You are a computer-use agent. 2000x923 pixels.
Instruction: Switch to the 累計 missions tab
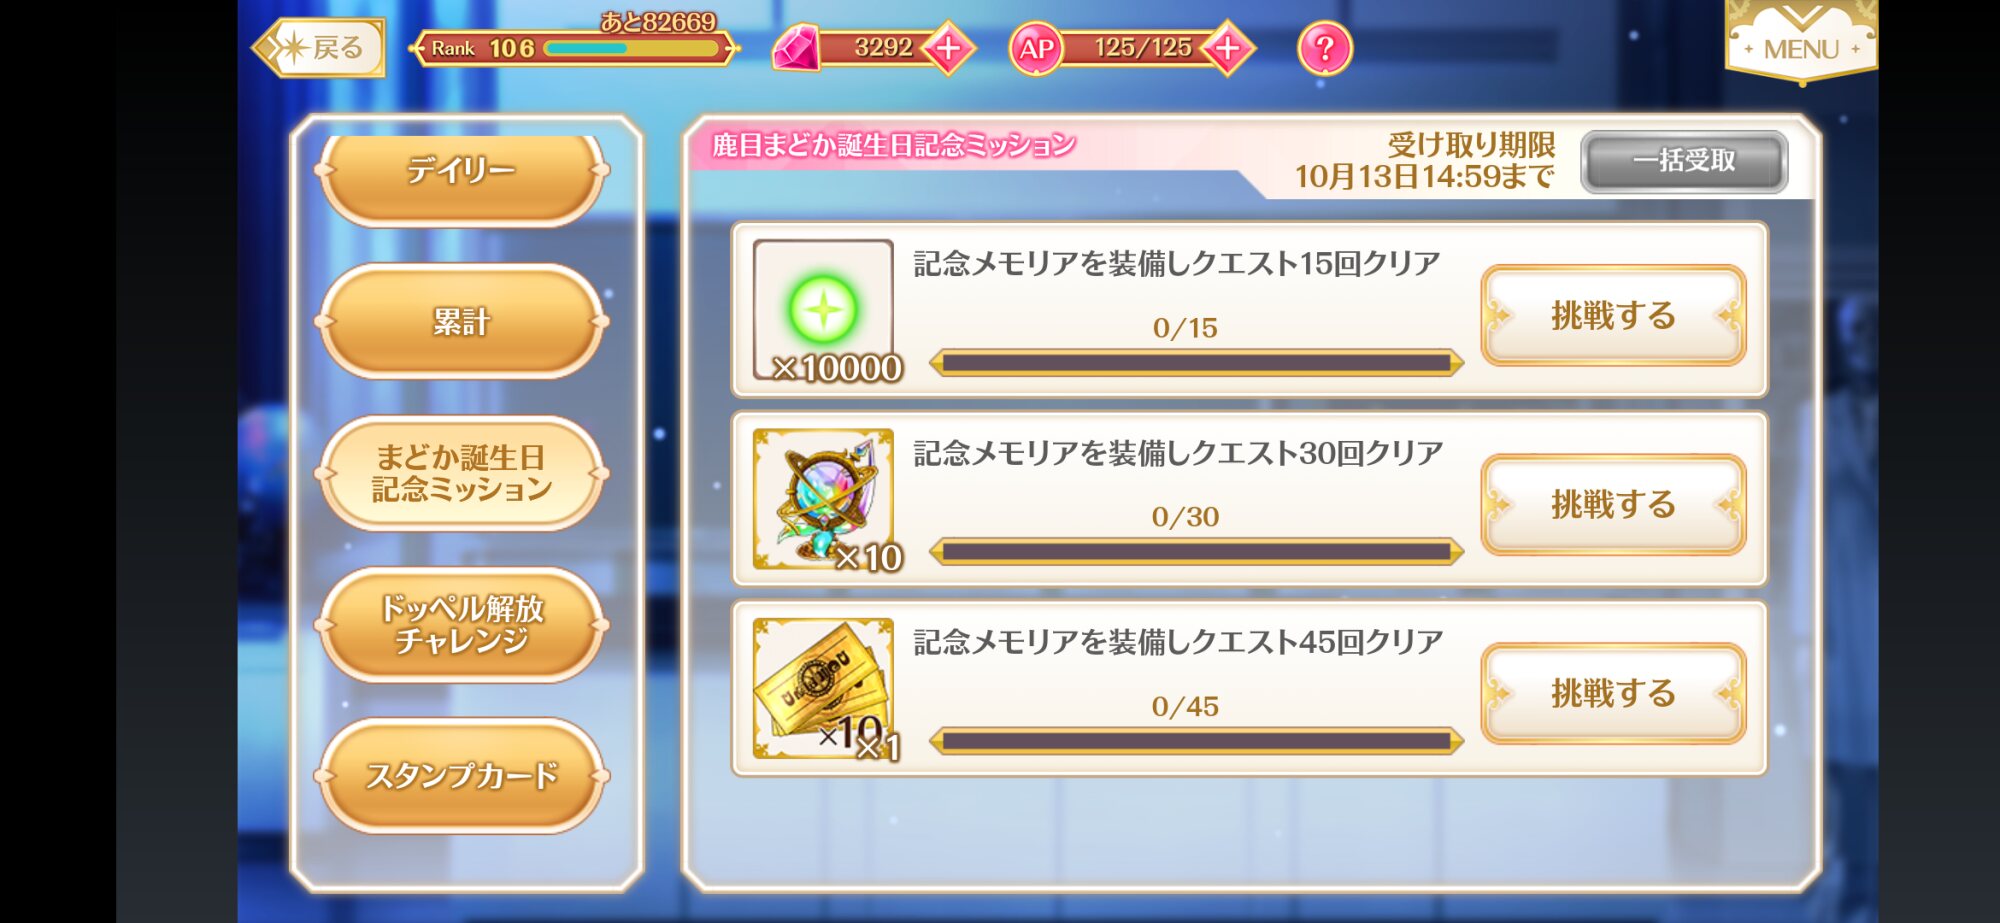(x=461, y=321)
